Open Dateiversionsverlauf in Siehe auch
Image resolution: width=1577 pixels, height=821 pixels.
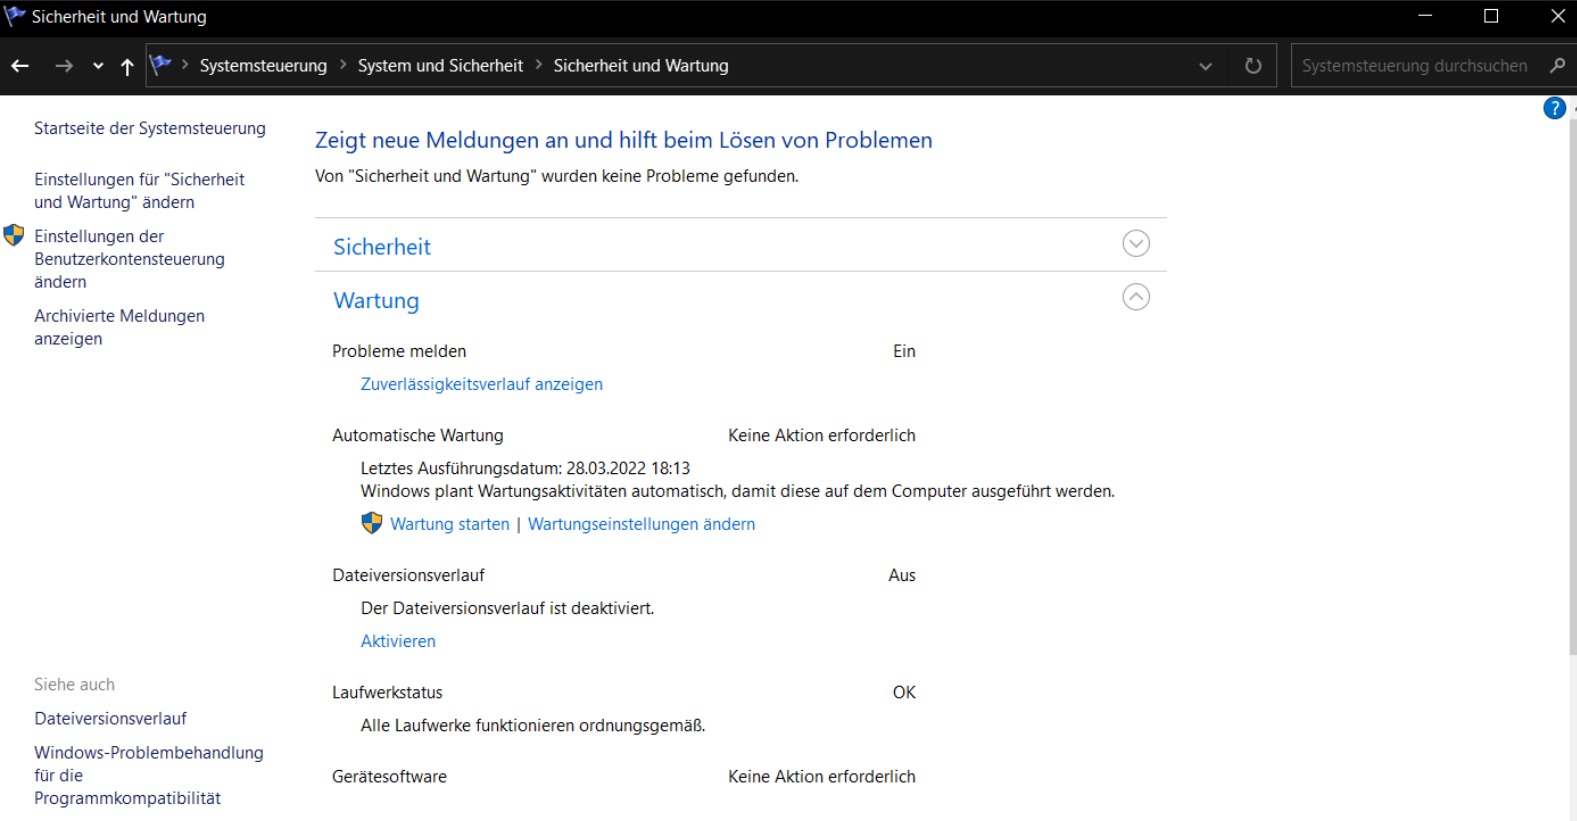[x=110, y=718]
